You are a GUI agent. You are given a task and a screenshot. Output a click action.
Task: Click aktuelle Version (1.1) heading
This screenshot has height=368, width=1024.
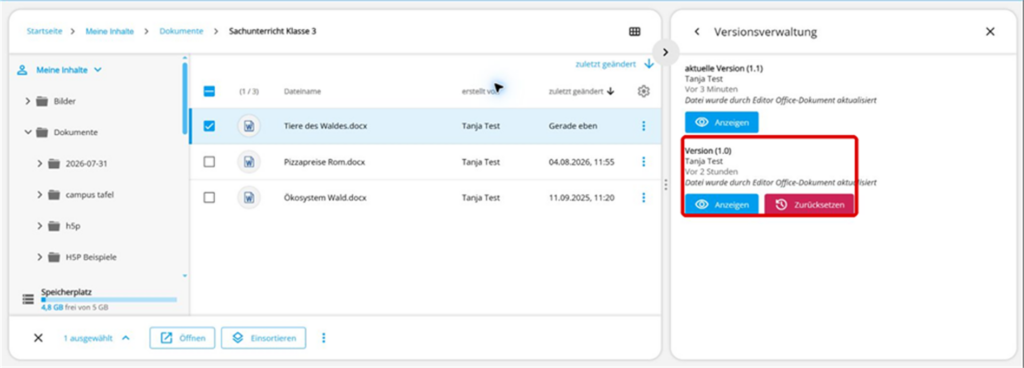pyautogui.click(x=724, y=69)
